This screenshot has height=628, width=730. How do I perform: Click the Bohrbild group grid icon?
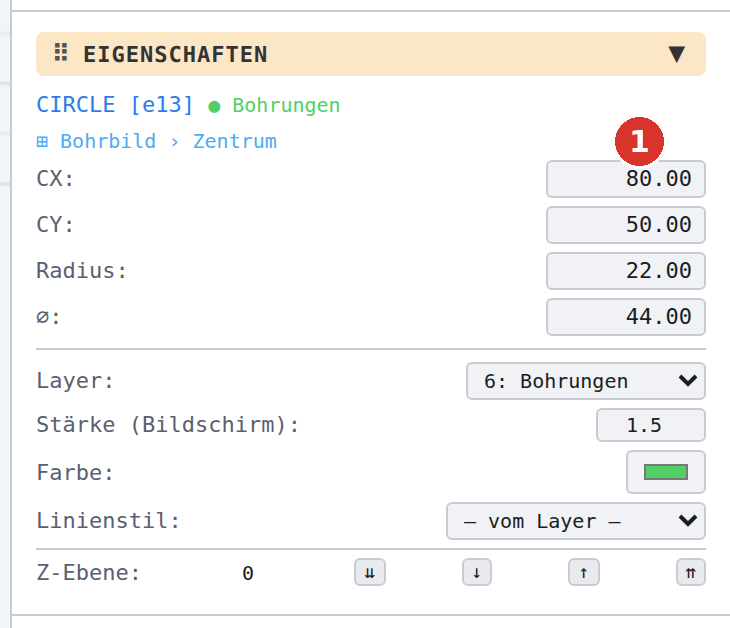point(42,142)
